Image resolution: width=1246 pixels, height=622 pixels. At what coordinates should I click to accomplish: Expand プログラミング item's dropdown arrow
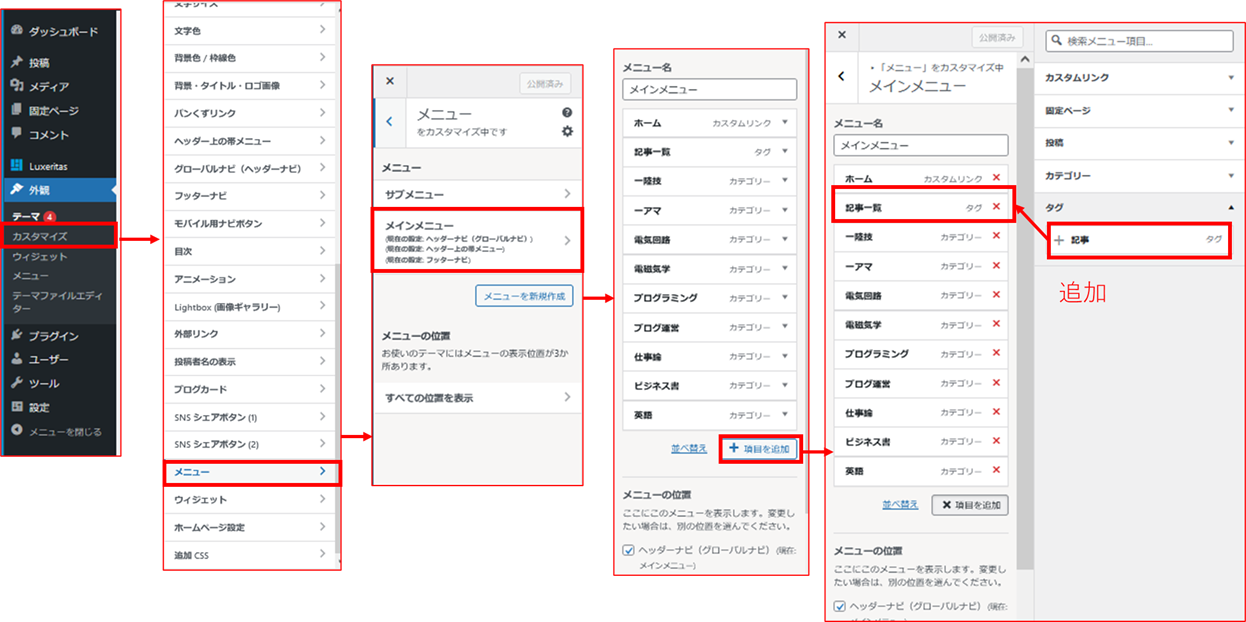tap(785, 298)
